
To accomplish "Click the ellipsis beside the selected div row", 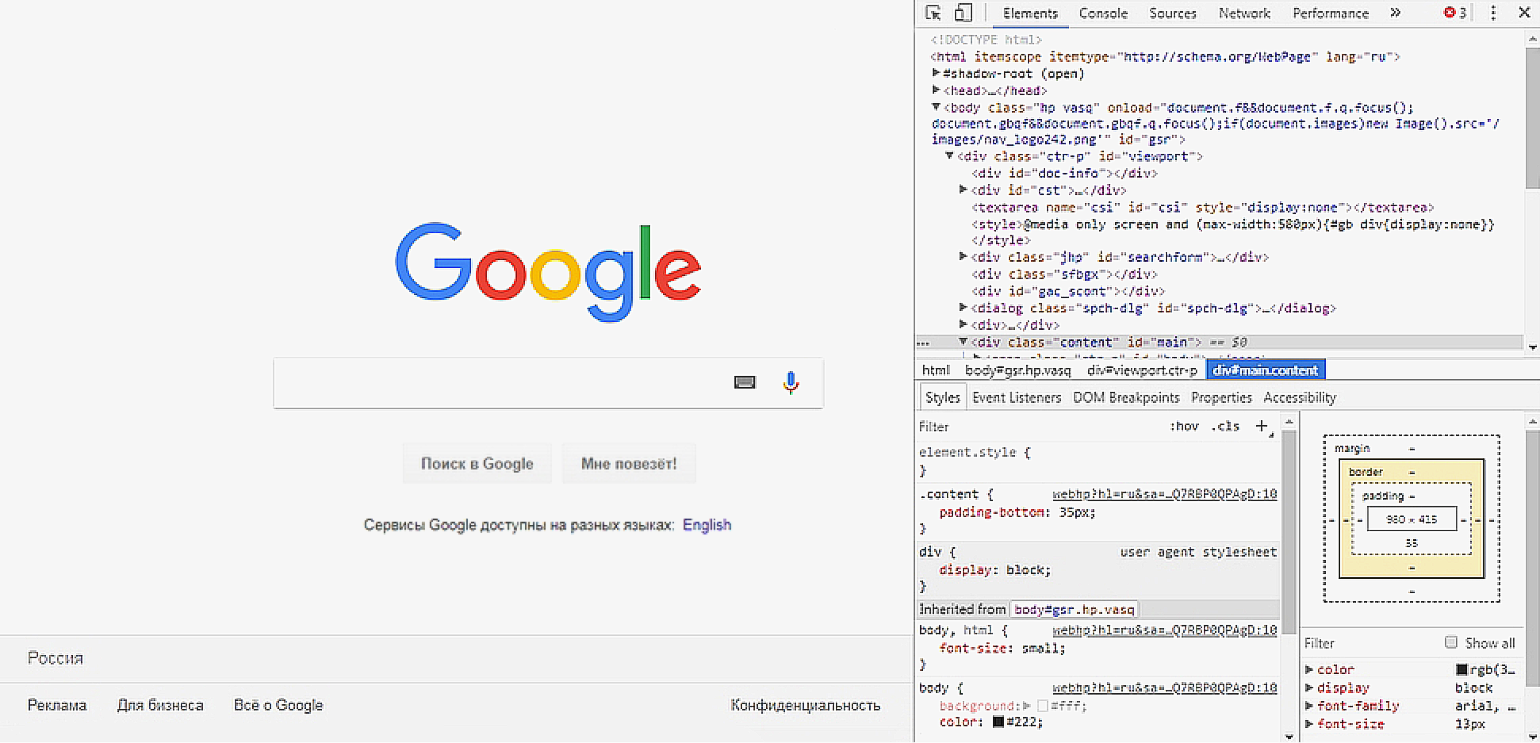I will (x=923, y=342).
